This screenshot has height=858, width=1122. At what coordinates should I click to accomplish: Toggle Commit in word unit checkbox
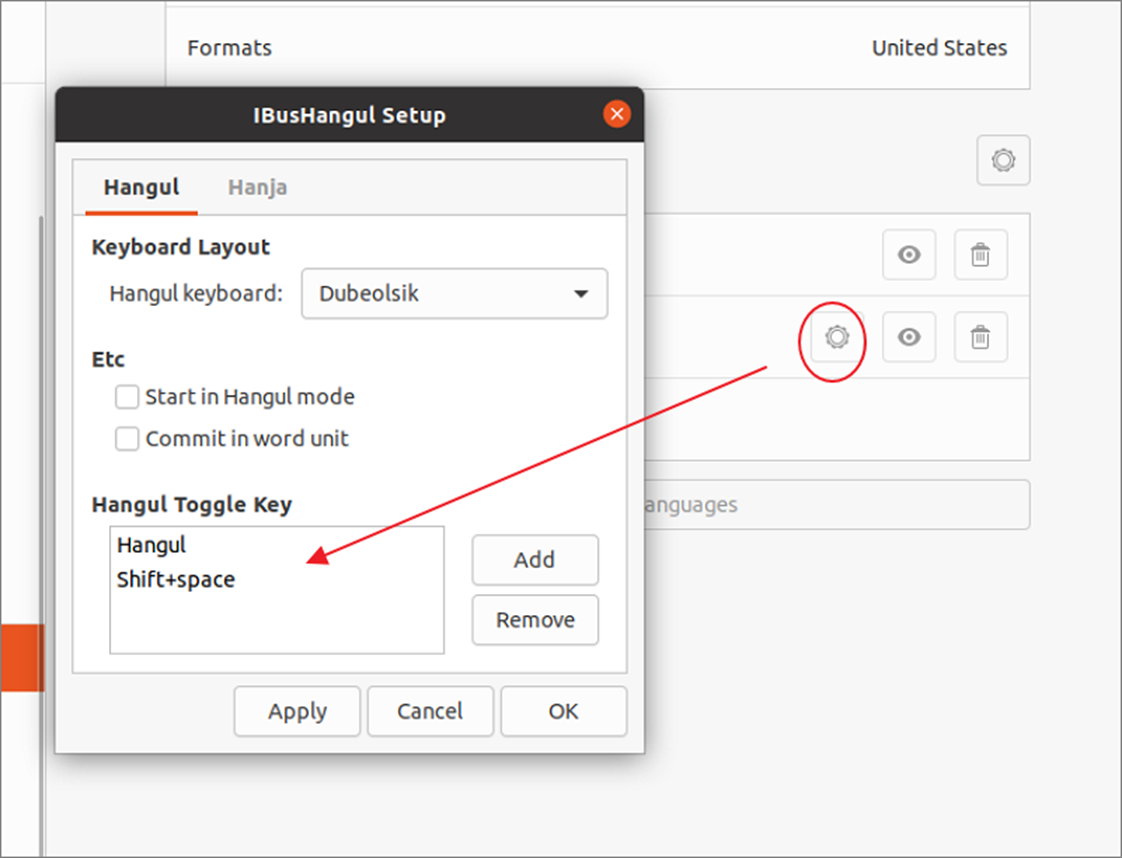[x=127, y=439]
